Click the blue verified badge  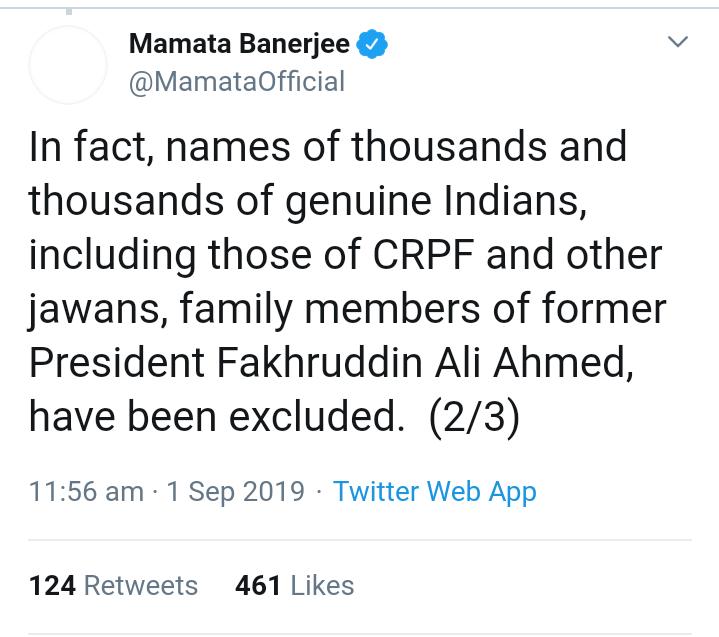[x=372, y=44]
